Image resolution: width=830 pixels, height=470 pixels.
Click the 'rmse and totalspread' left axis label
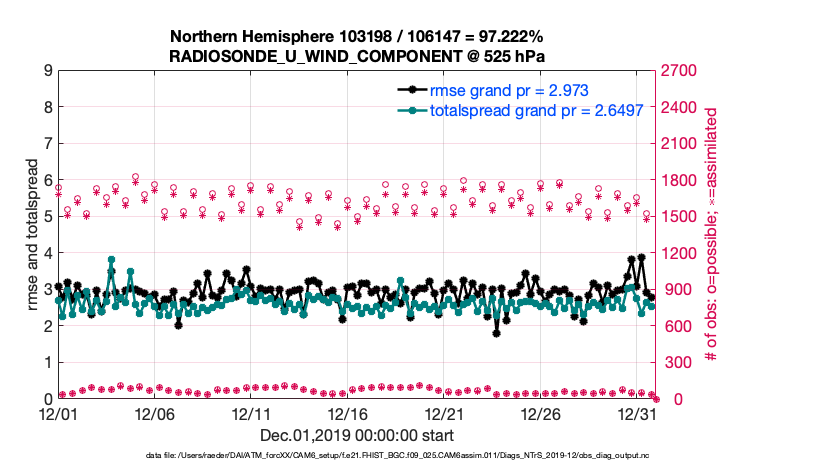[x=33, y=234]
